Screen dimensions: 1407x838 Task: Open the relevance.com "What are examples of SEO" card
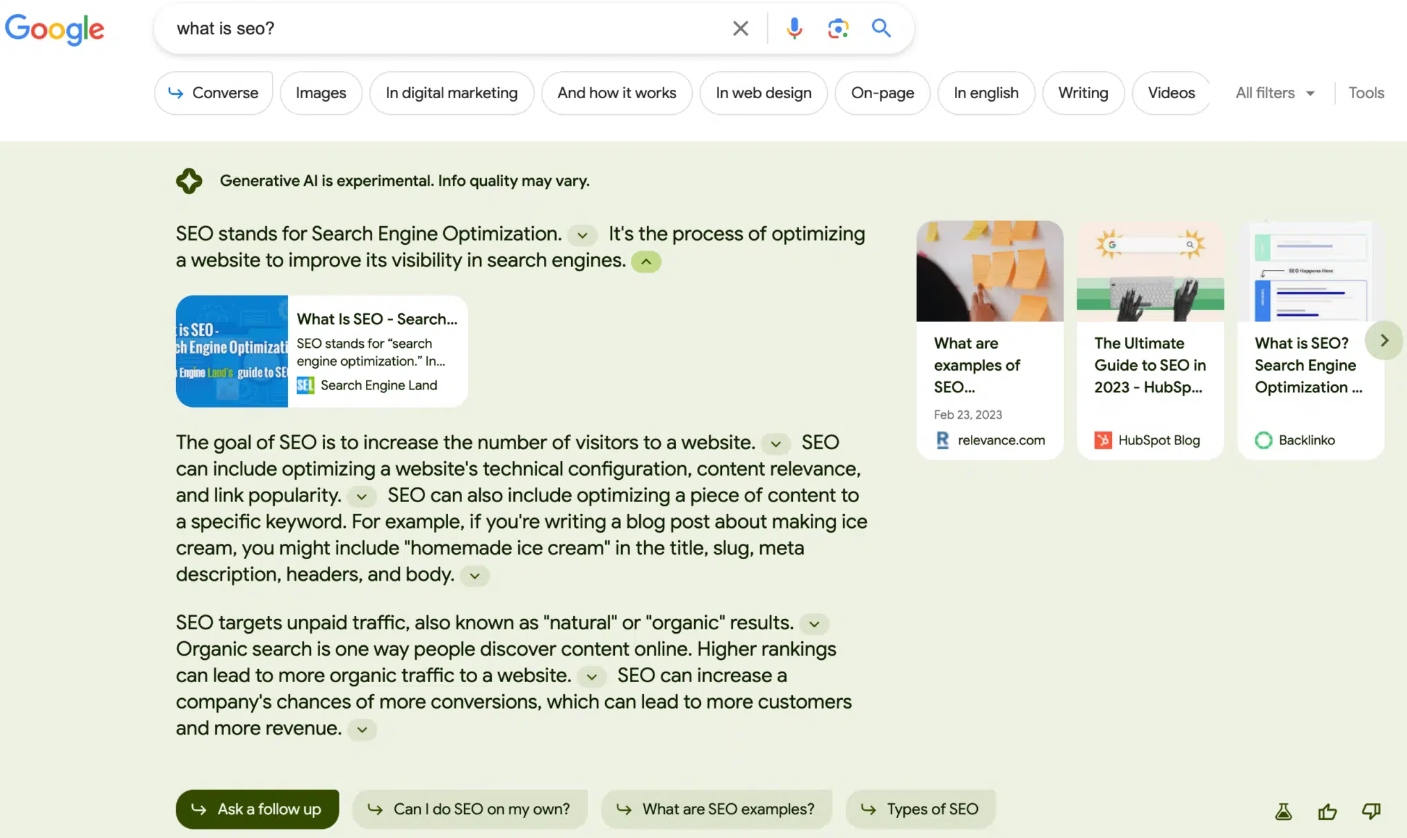[990, 340]
